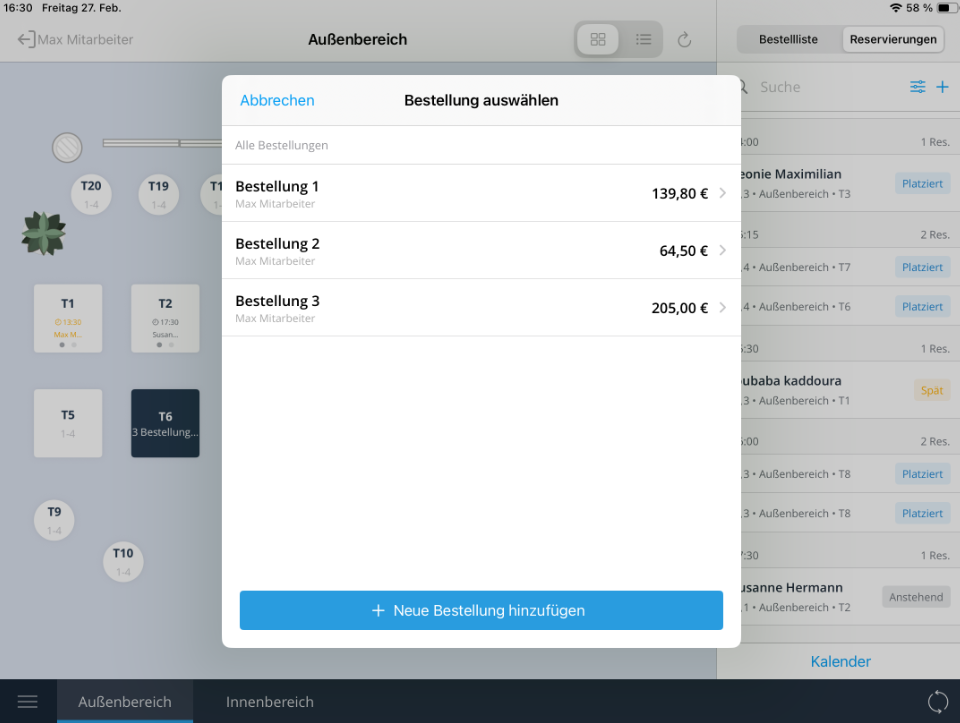Tap the Spät status badge for T1

(x=931, y=390)
